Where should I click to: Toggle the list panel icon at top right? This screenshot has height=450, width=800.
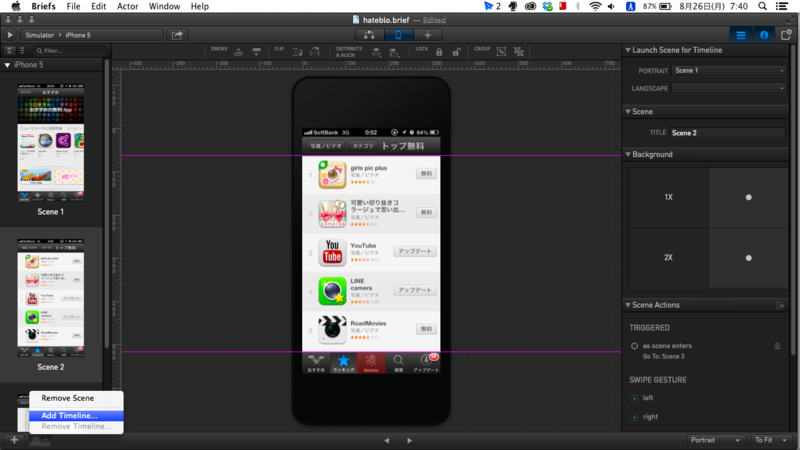[741, 35]
